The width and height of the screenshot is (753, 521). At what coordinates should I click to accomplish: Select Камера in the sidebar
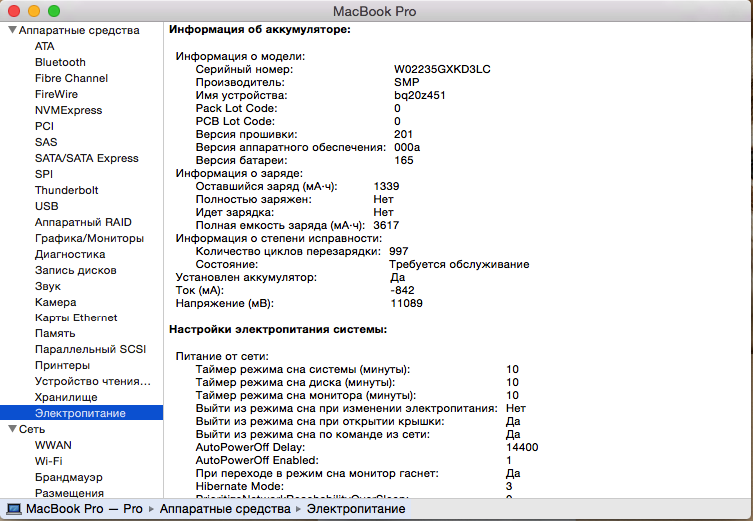coord(55,302)
